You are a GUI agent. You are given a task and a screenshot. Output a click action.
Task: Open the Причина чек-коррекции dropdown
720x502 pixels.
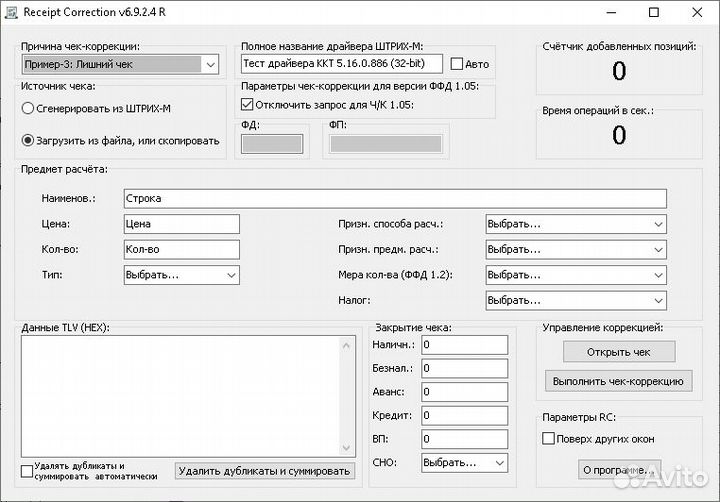tap(120, 64)
